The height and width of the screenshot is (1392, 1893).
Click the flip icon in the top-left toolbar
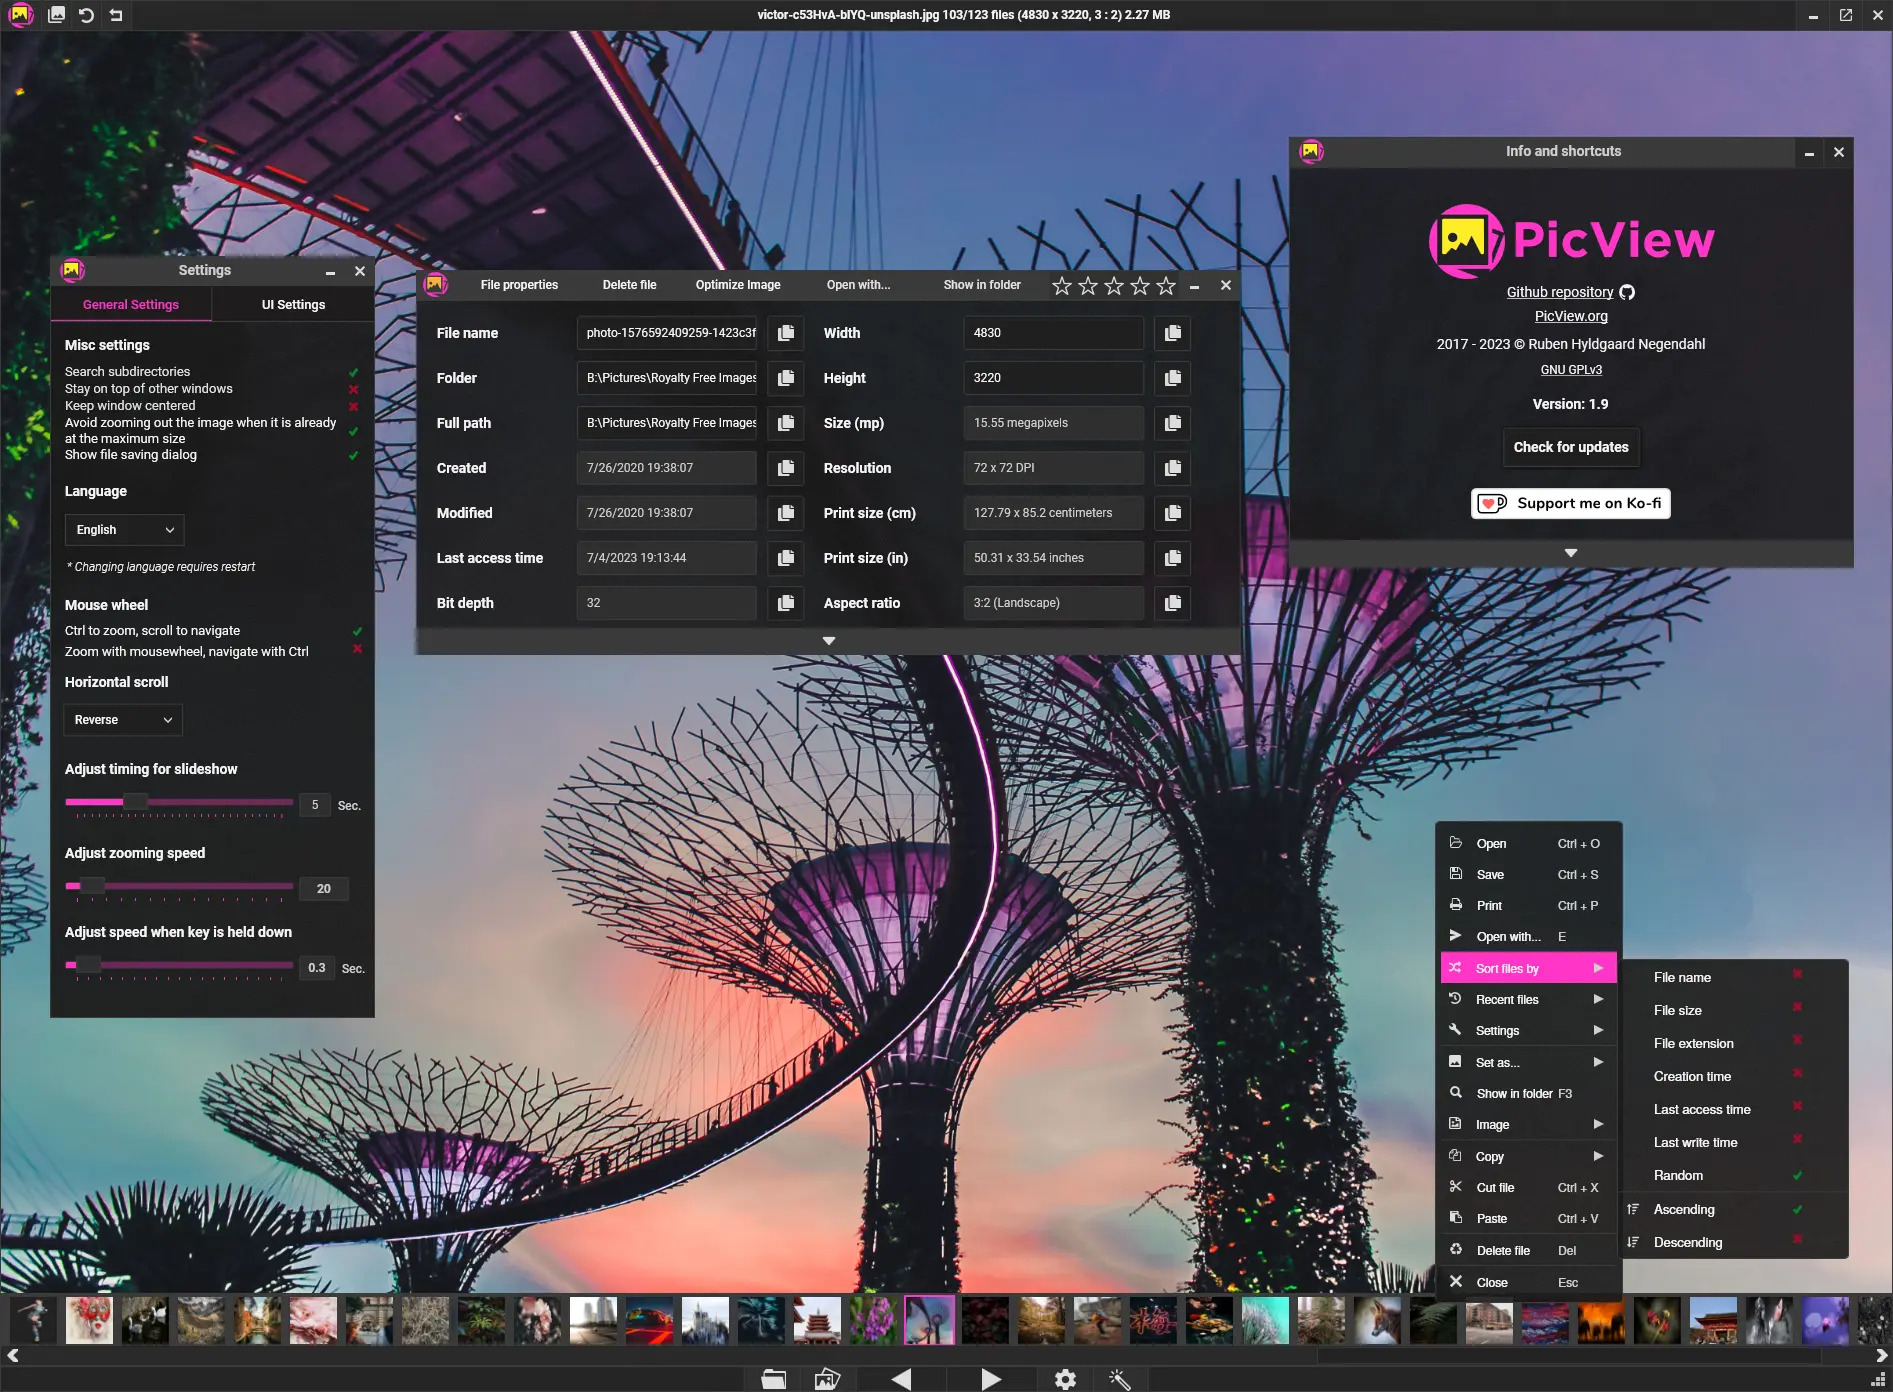[116, 15]
